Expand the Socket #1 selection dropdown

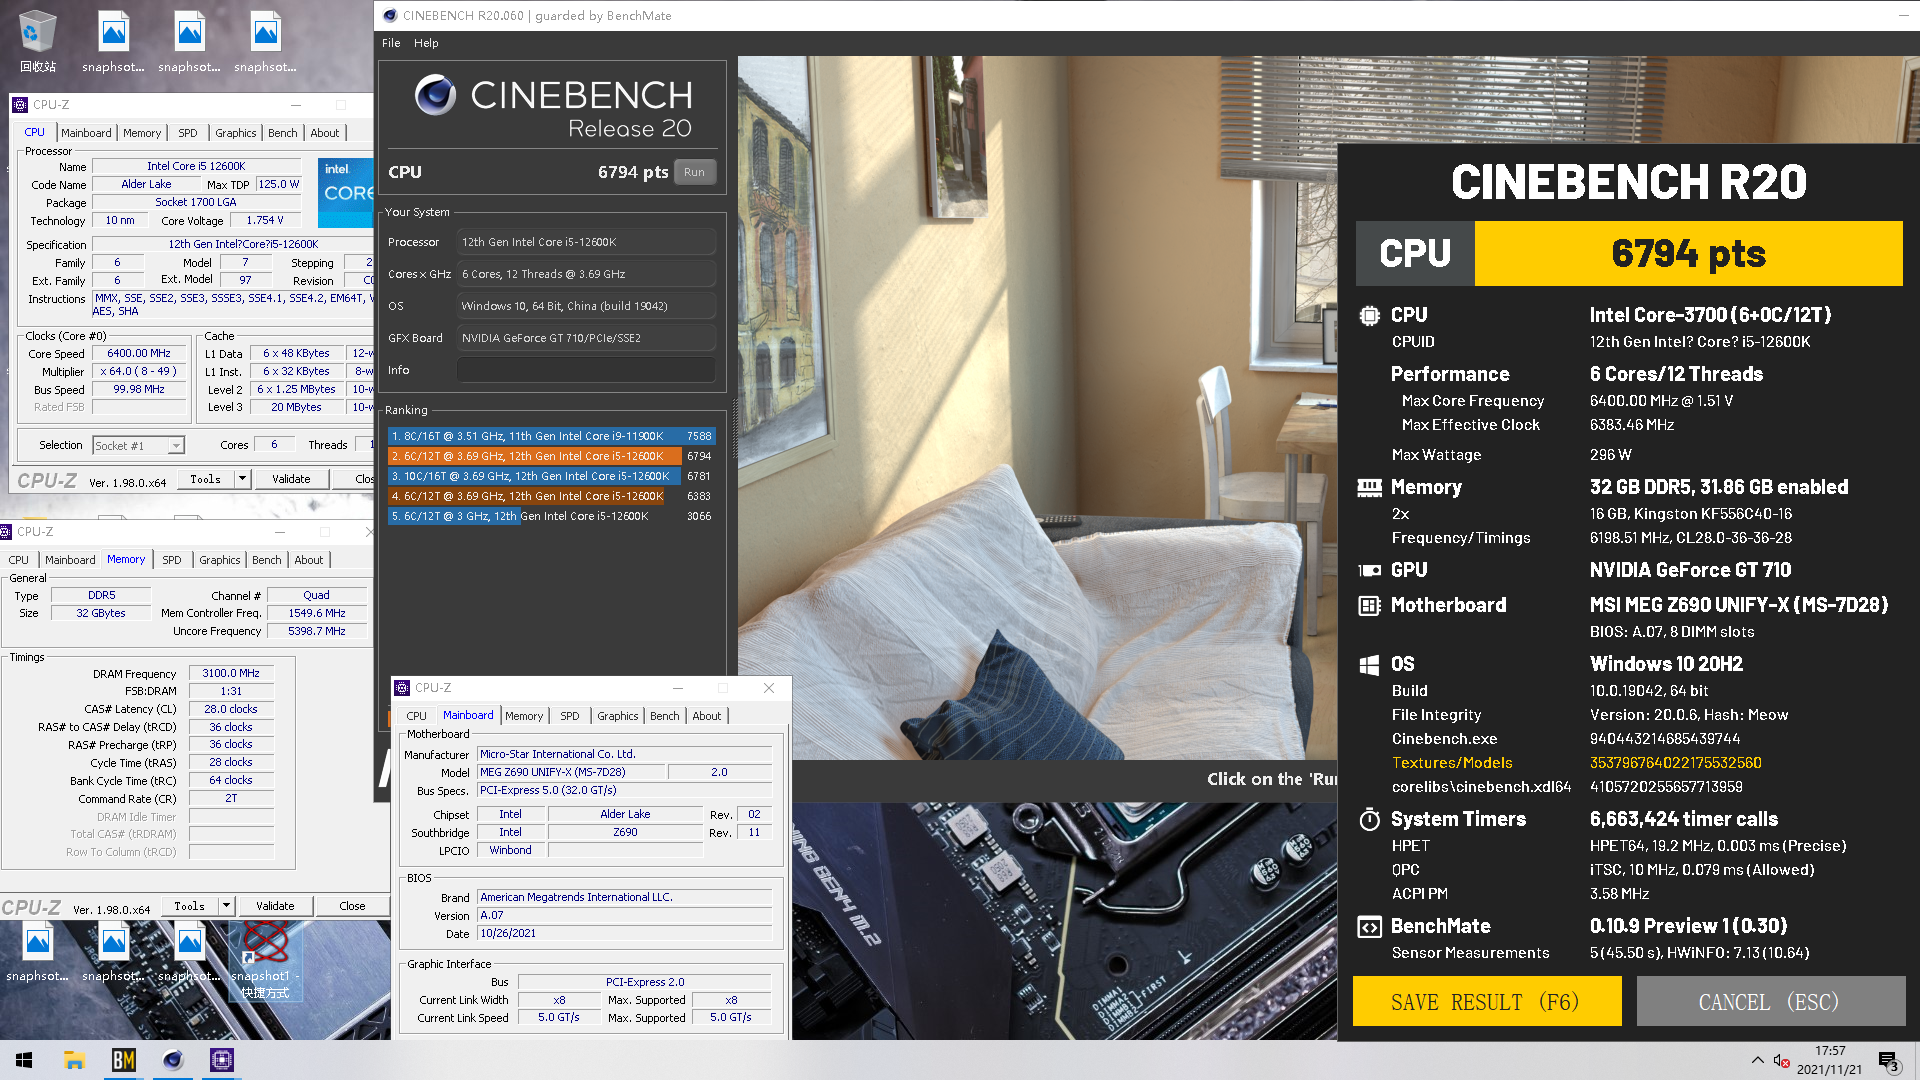click(x=176, y=446)
